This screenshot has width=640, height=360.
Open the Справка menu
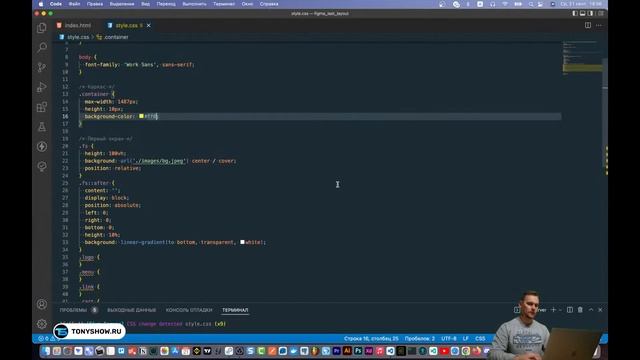[269, 4]
